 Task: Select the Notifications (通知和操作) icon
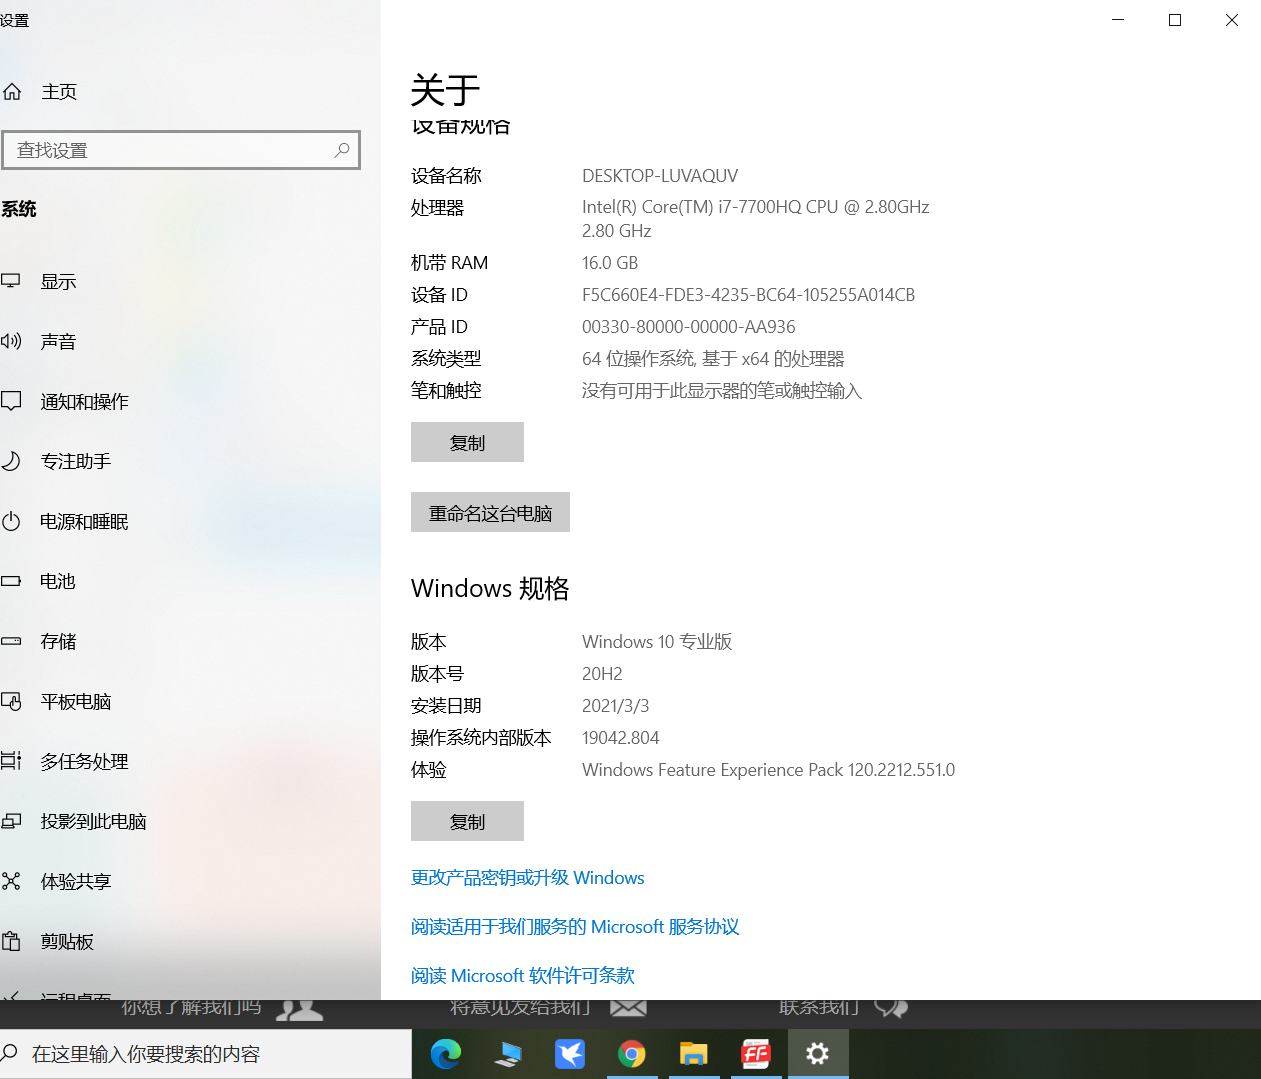pos(11,401)
